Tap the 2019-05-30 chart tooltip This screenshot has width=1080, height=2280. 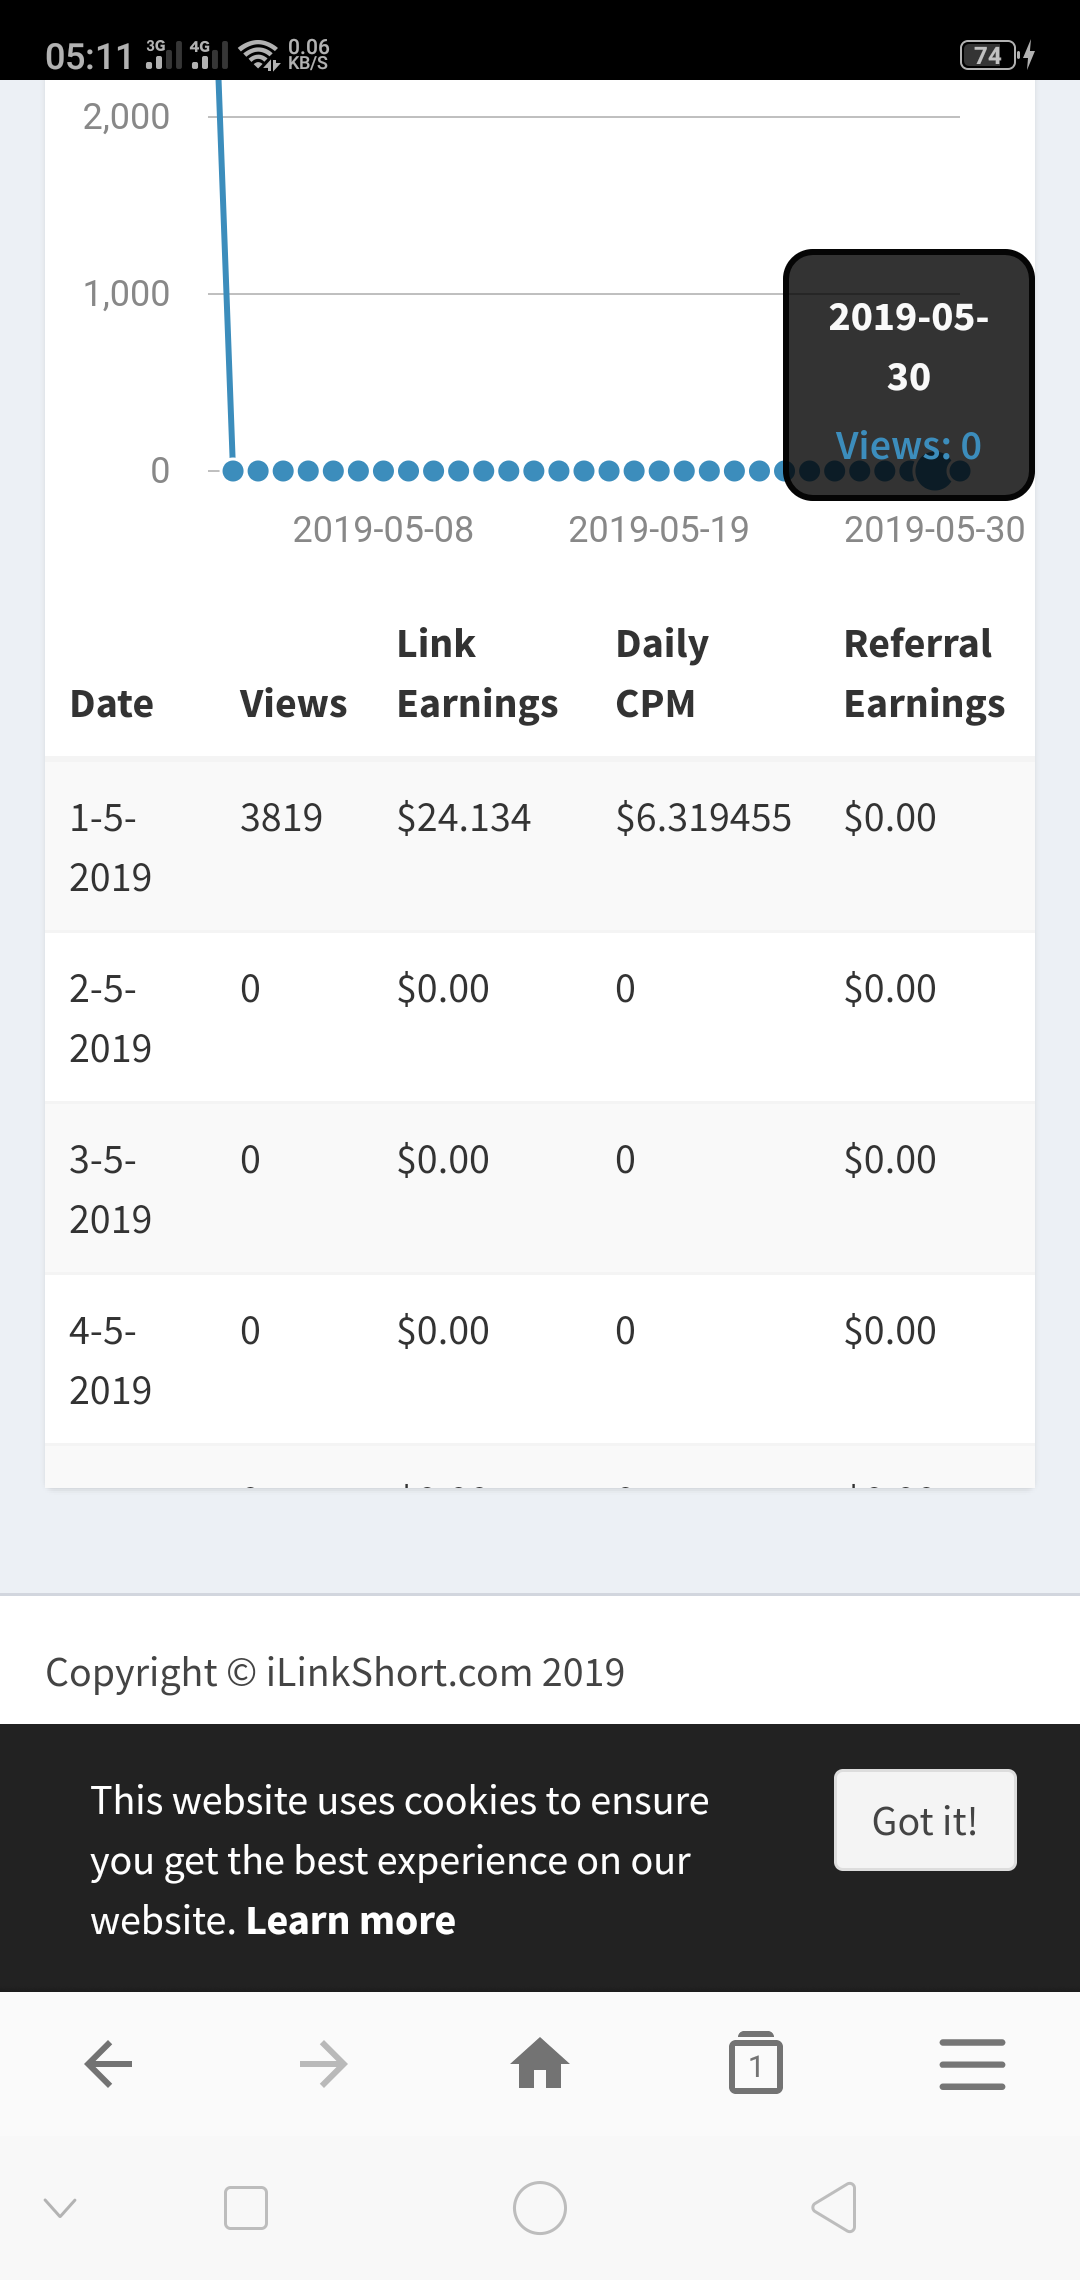pos(908,375)
